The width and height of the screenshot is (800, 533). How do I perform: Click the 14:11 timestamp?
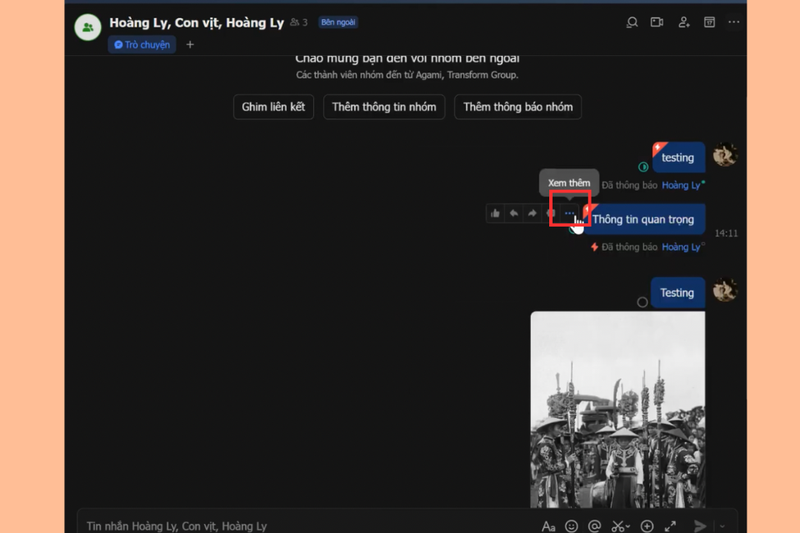tap(726, 234)
